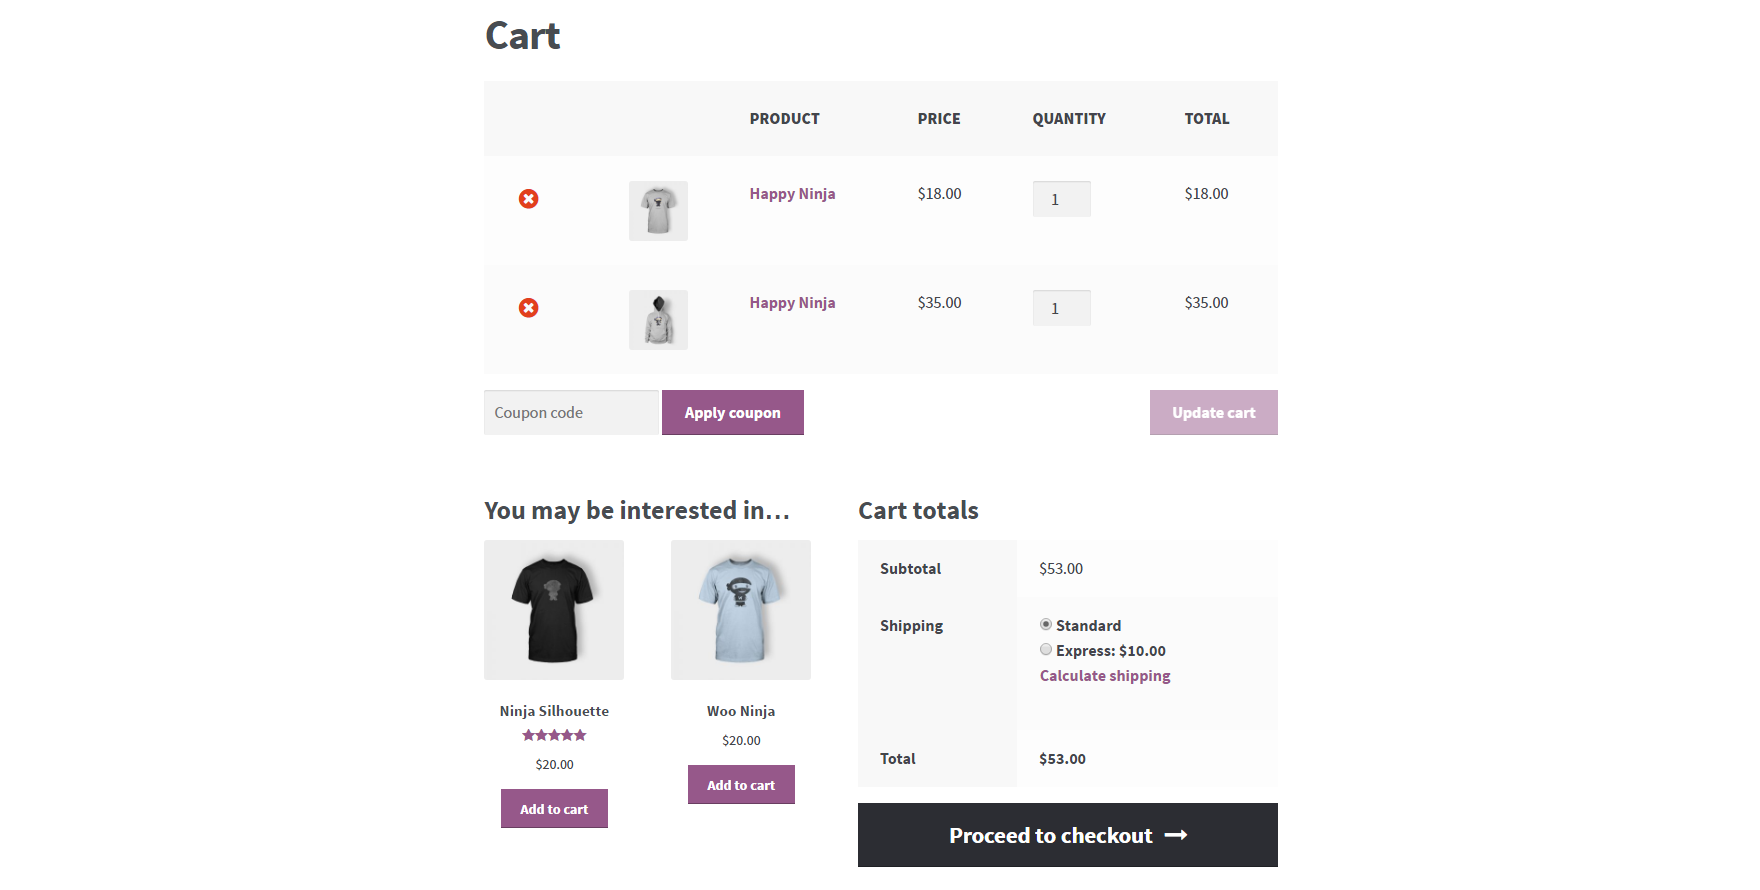The image size is (1760, 890).
Task: Click the Apply coupon button
Action: tap(733, 413)
